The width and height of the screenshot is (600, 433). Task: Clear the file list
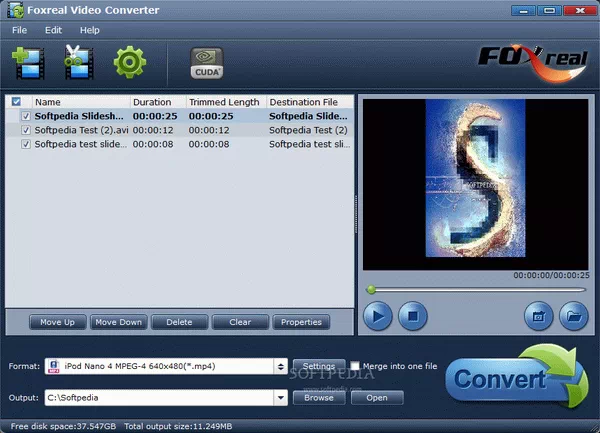[240, 322]
